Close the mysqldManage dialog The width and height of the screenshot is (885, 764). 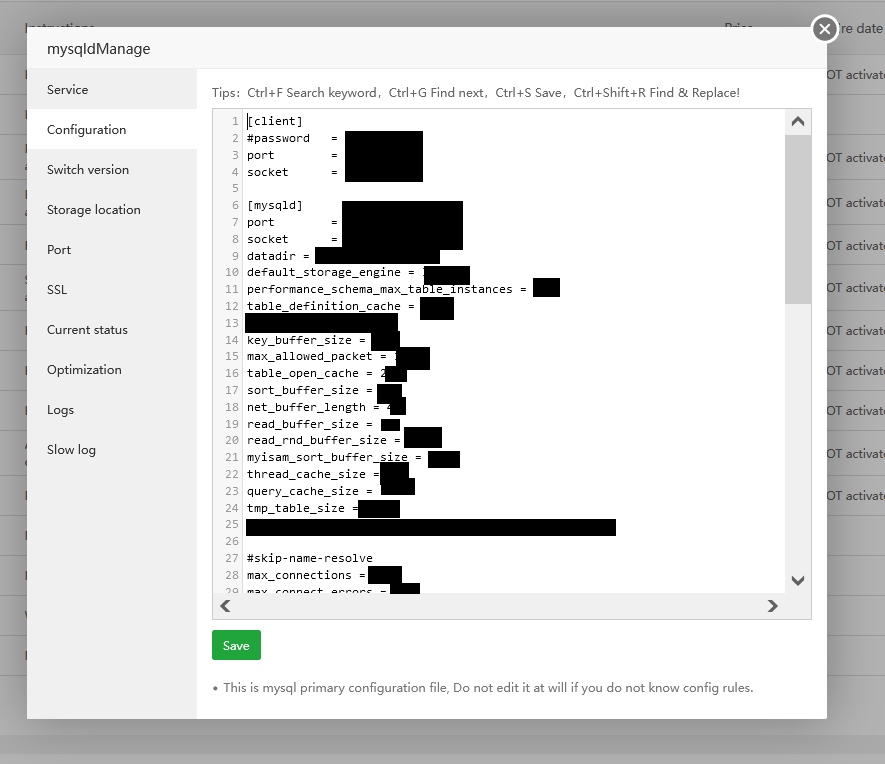tap(825, 28)
